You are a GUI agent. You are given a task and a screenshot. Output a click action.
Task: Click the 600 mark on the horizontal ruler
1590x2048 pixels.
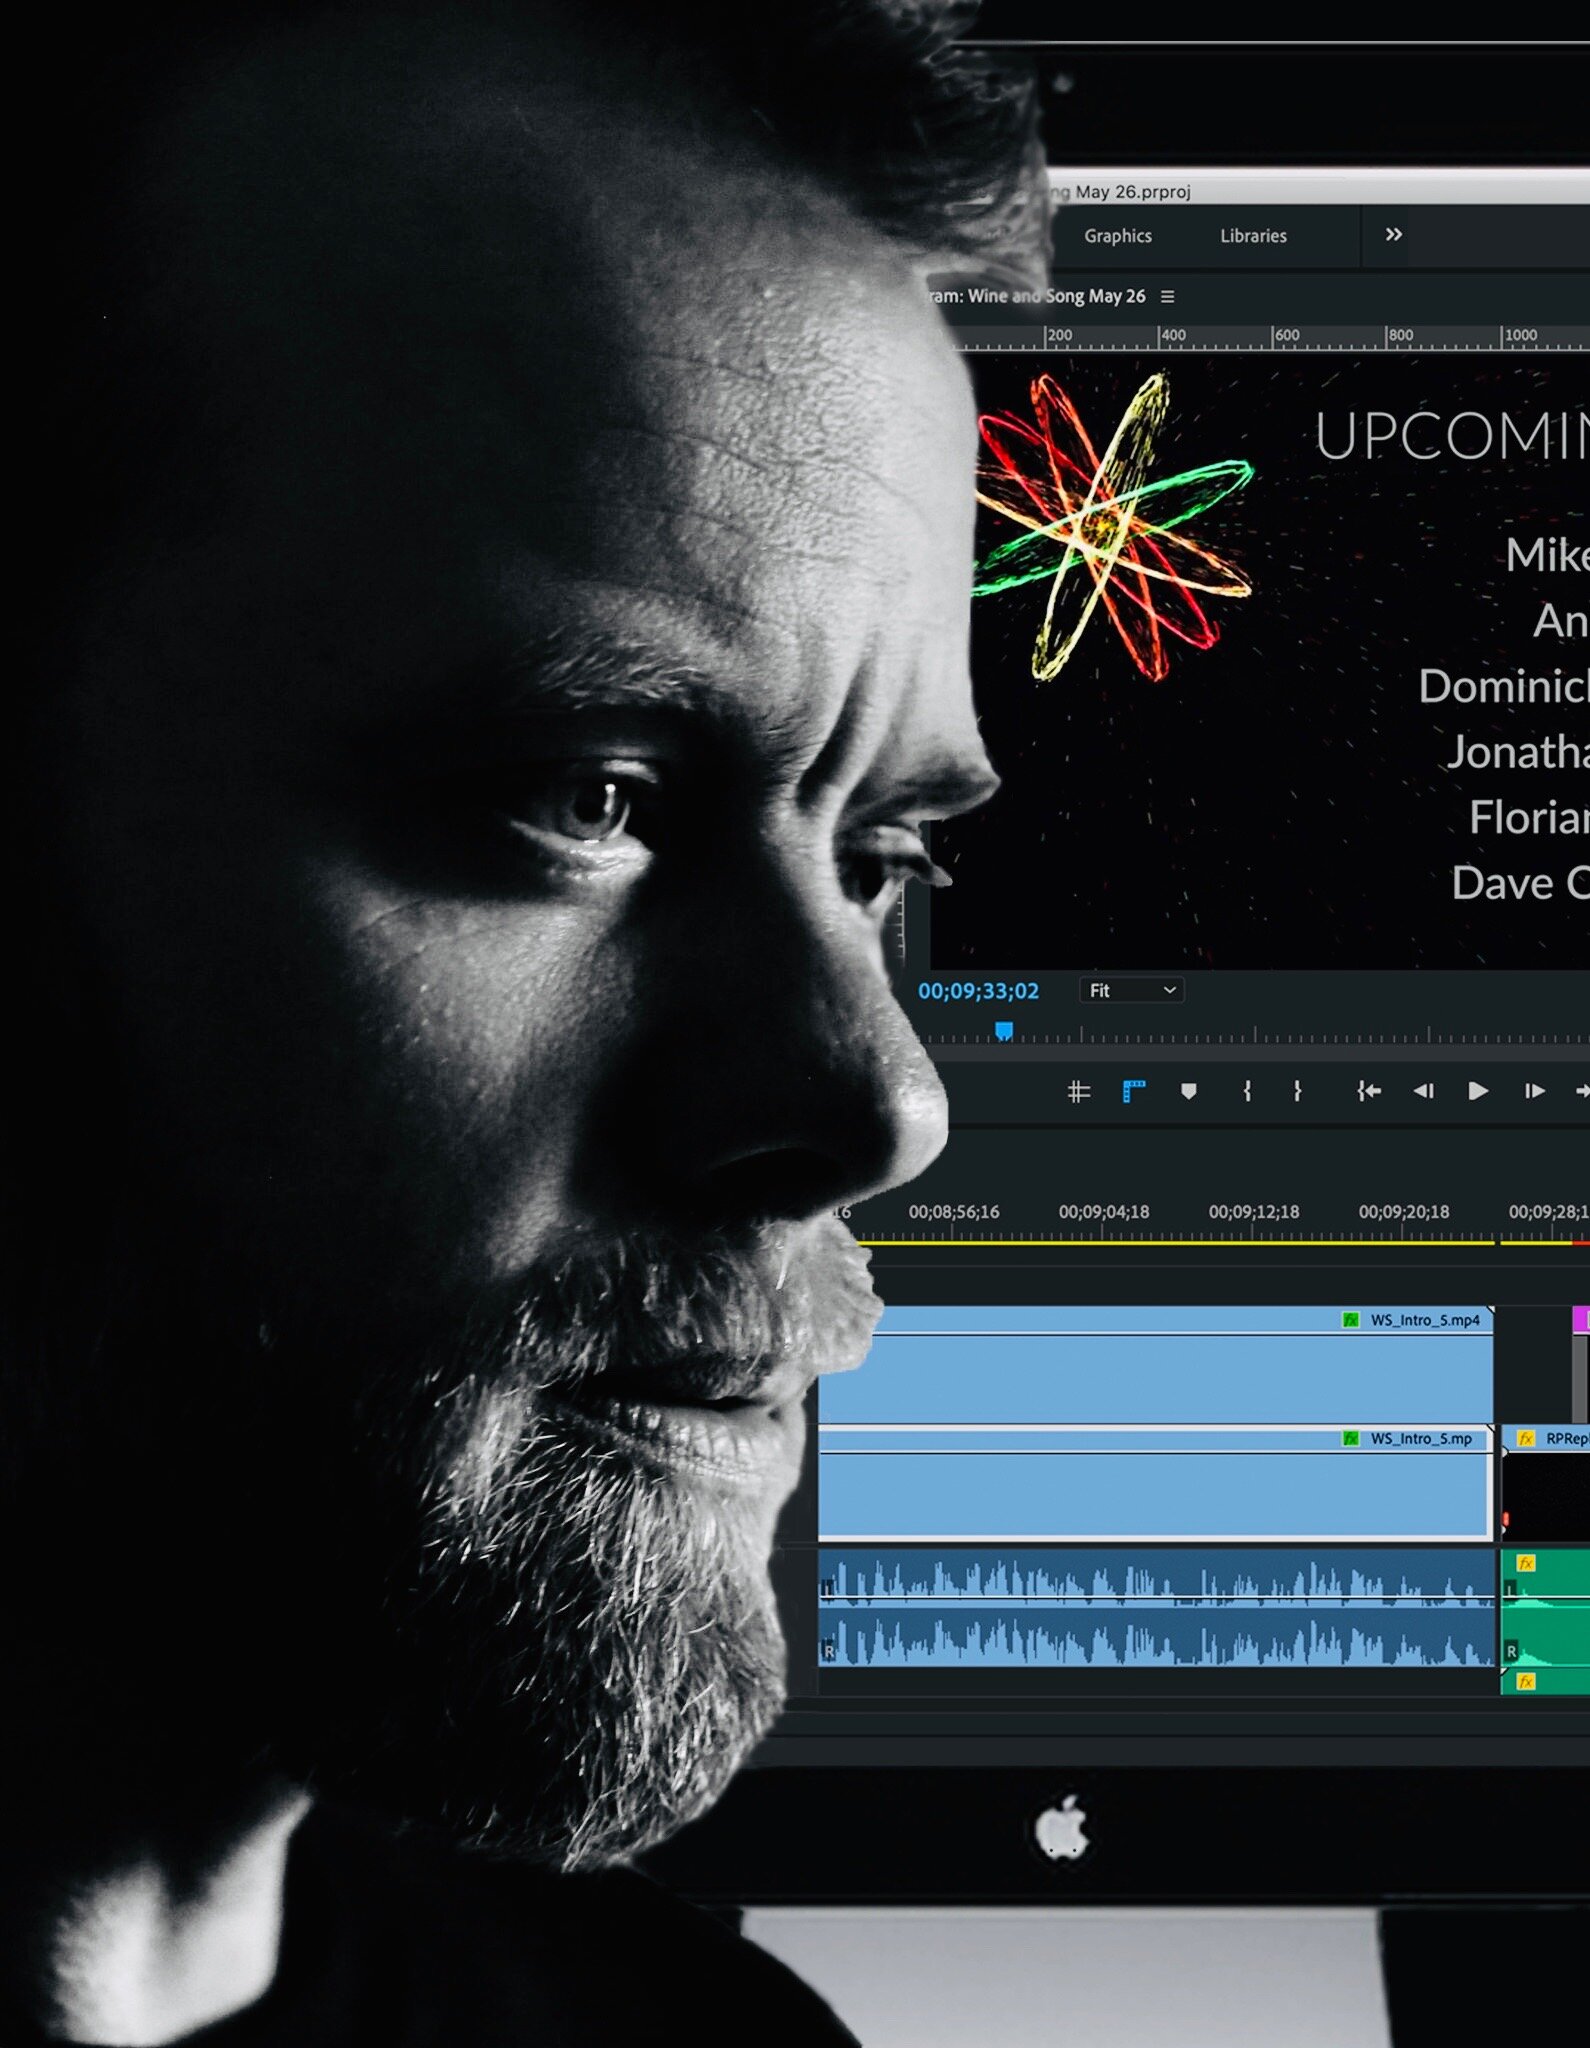[1287, 335]
